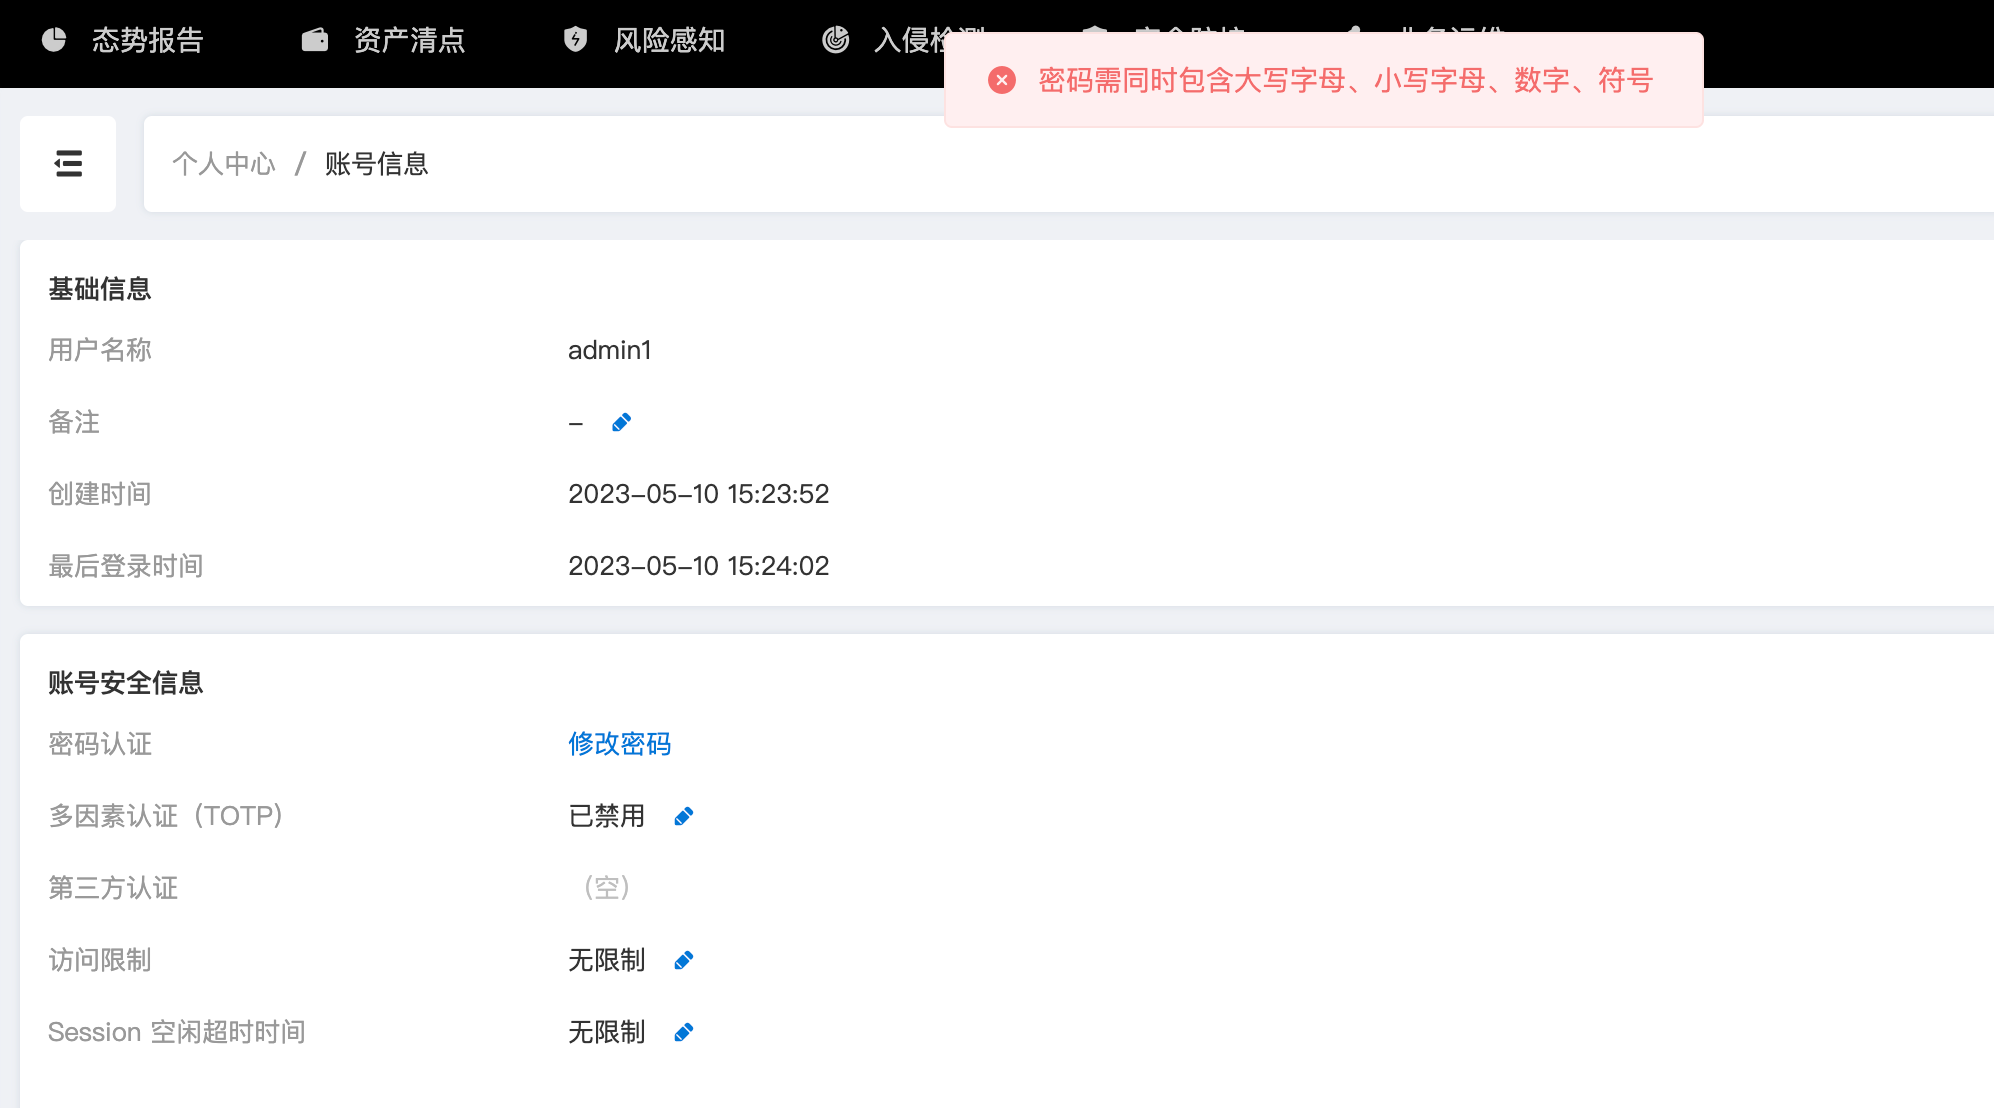The image size is (1994, 1108).
Task: Click the 修改密码 link
Action: tap(619, 744)
